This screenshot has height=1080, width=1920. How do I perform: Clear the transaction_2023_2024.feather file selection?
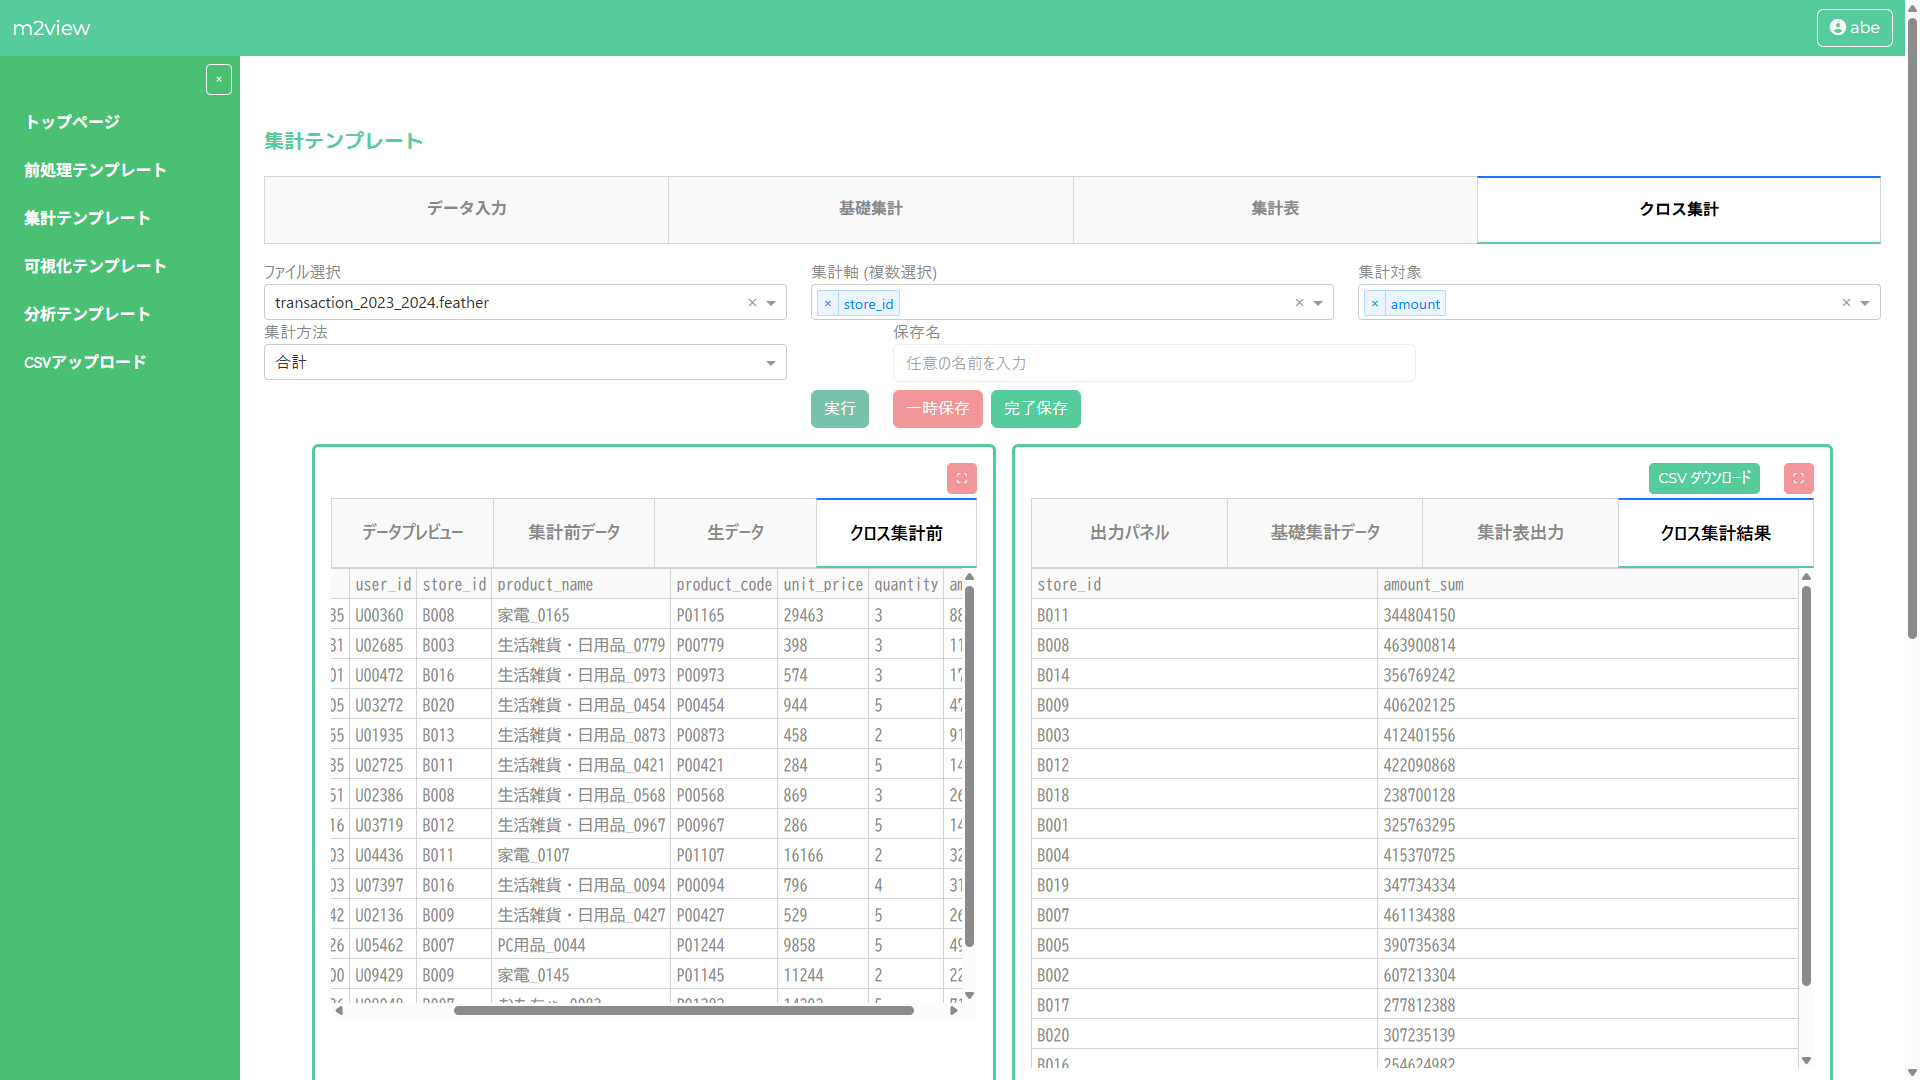tap(752, 302)
